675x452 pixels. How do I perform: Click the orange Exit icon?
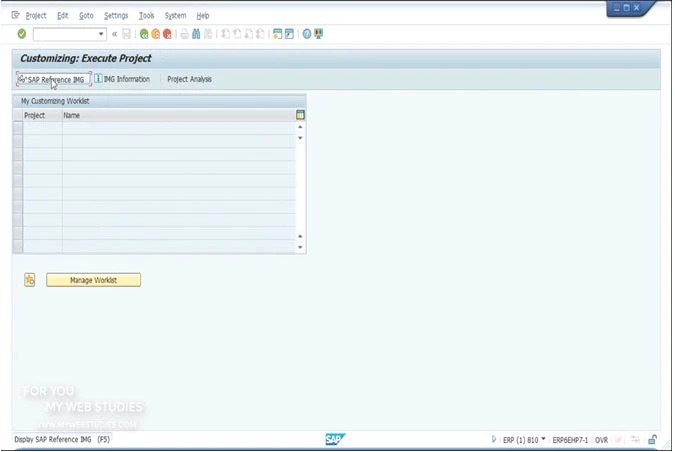155,34
